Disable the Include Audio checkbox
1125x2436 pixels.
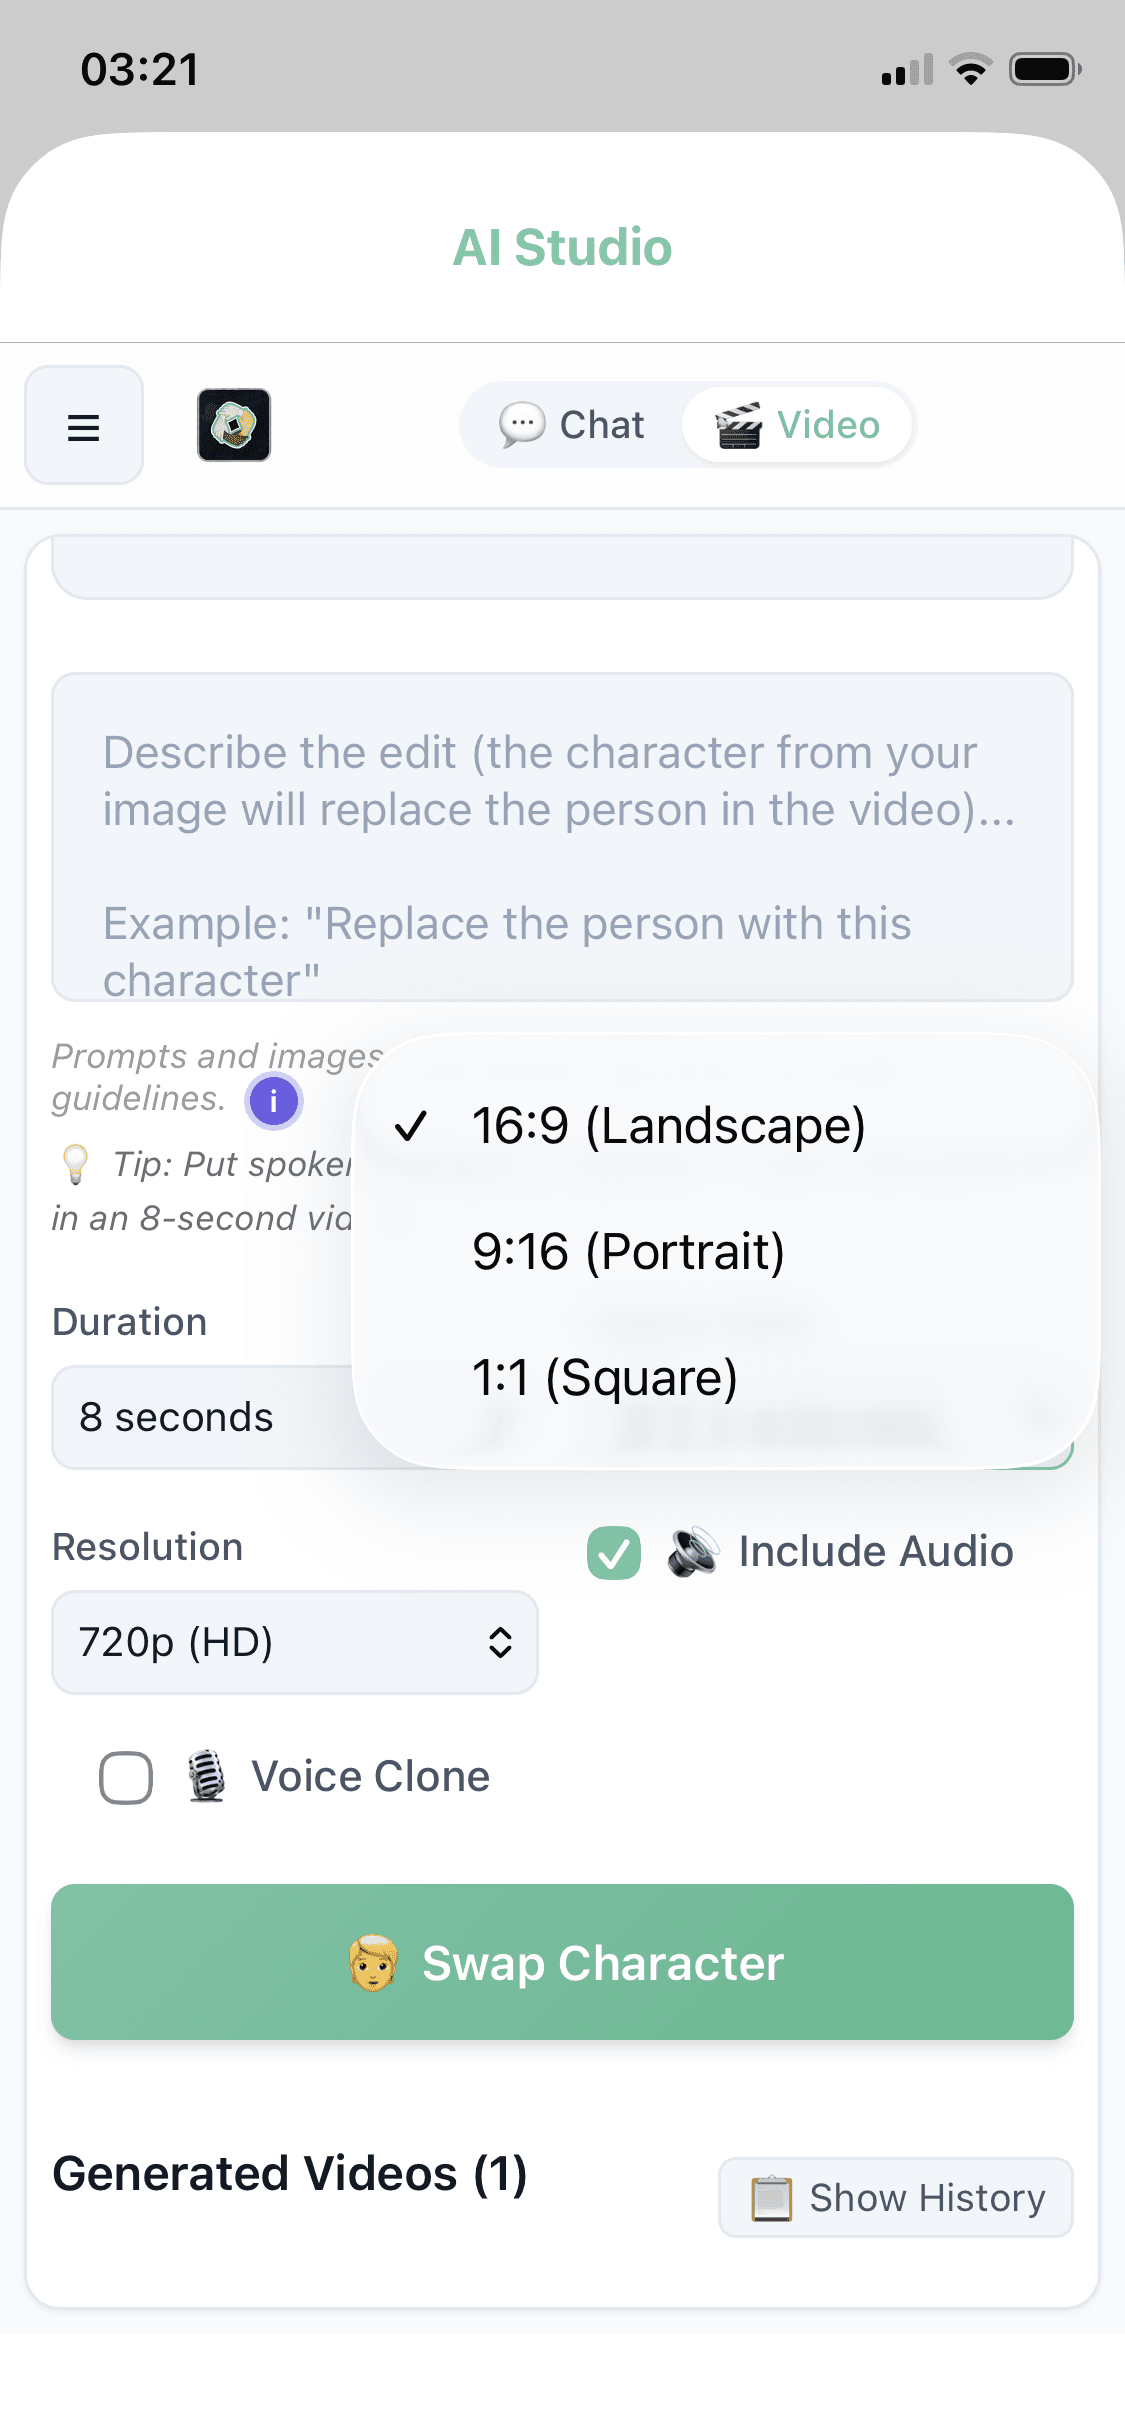pos(614,1552)
